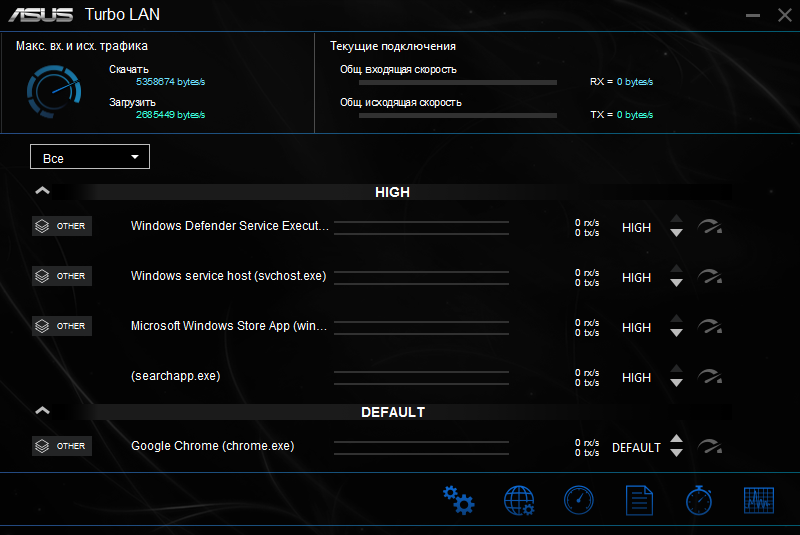
Task: Click traffic bars of Google Chrome row
Action: 421,447
